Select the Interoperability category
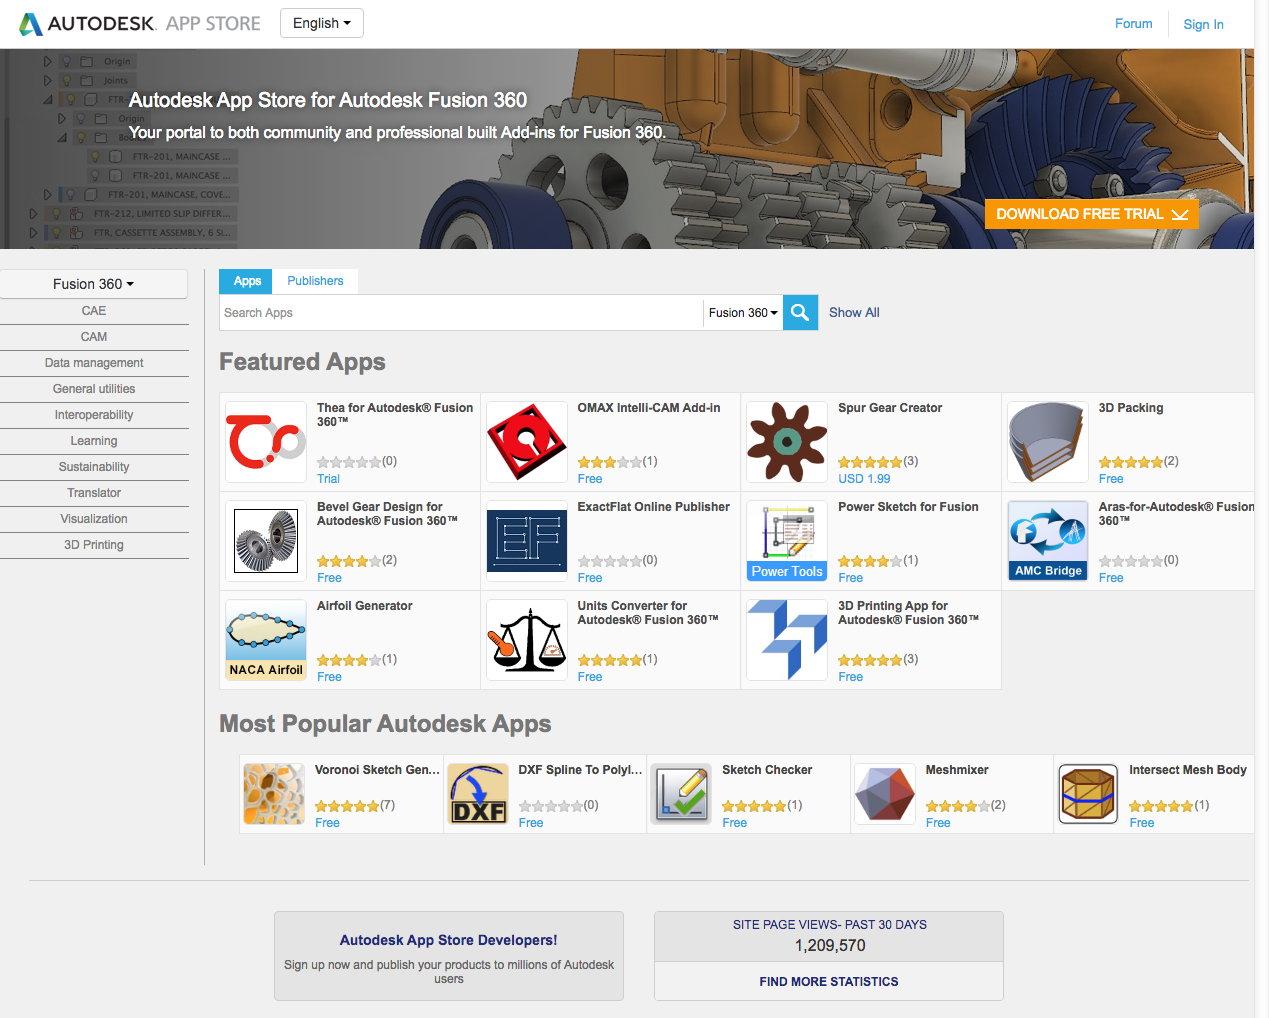The image size is (1269, 1018). (x=94, y=415)
